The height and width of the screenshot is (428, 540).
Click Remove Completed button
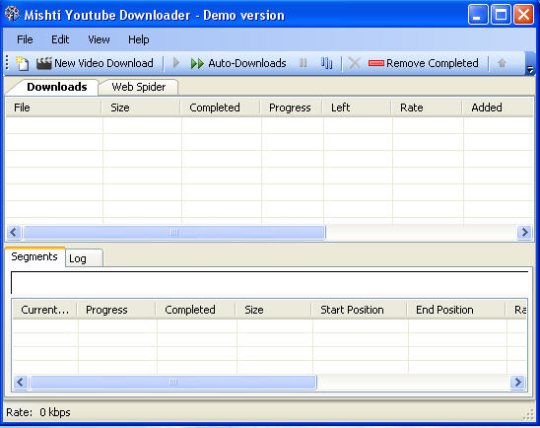[x=423, y=63]
